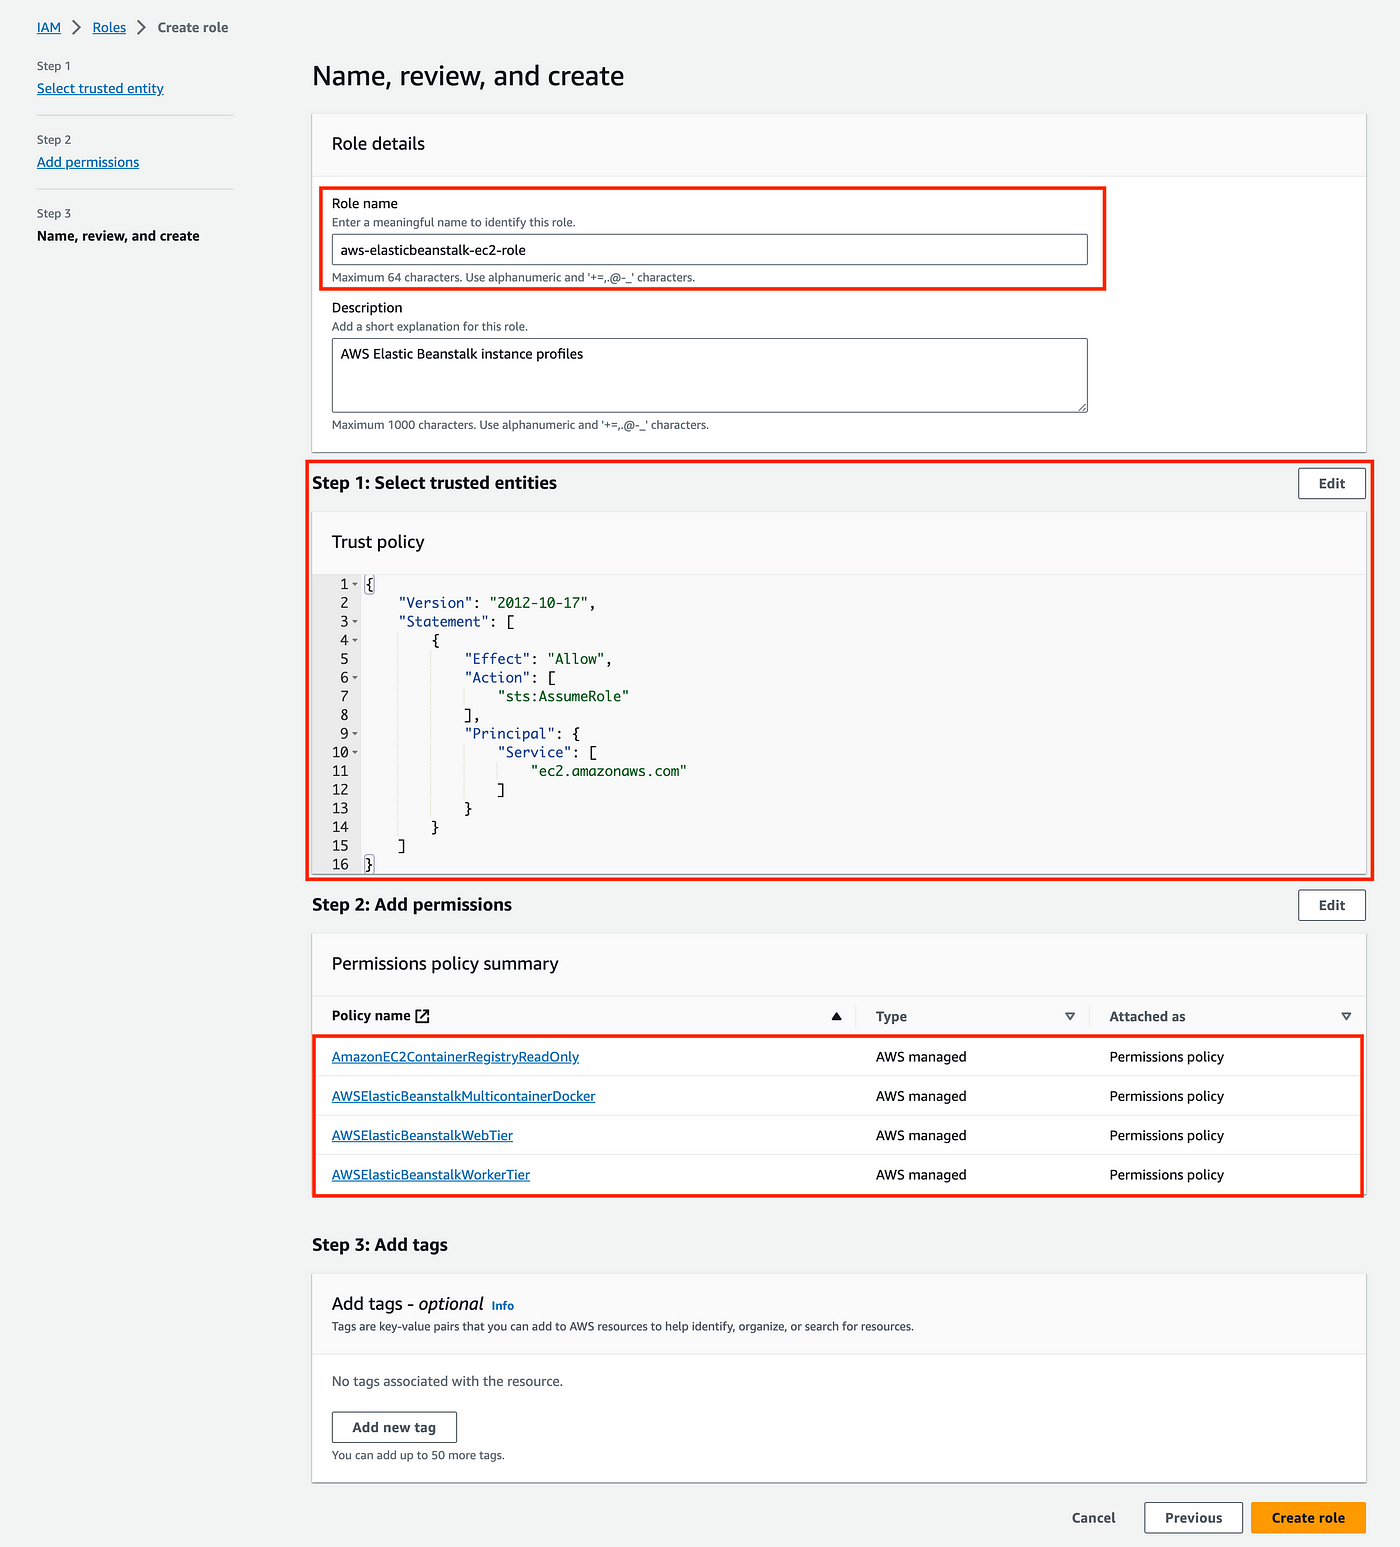Open the tags Info link
This screenshot has width=1400, height=1547.
(x=503, y=1306)
